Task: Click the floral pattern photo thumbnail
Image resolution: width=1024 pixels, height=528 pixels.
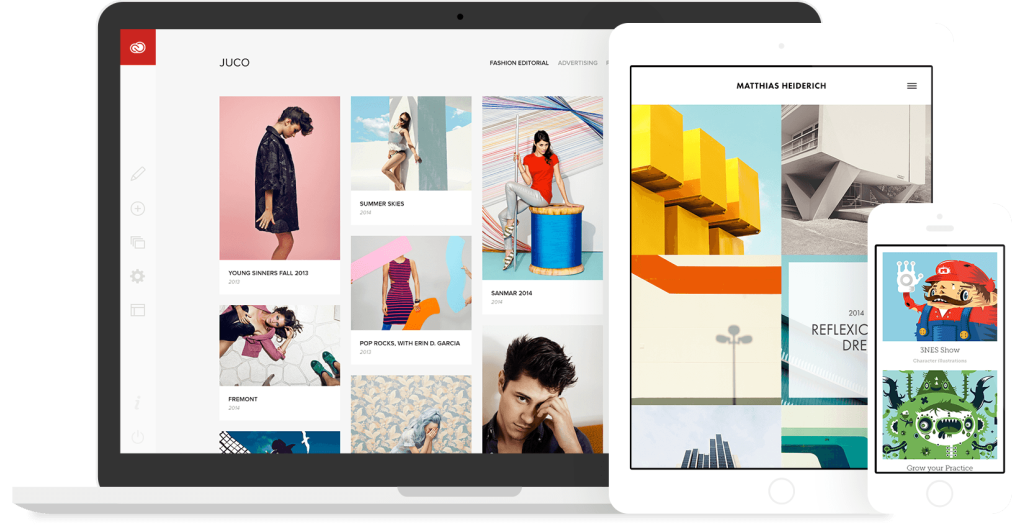Action: pyautogui.click(x=411, y=414)
